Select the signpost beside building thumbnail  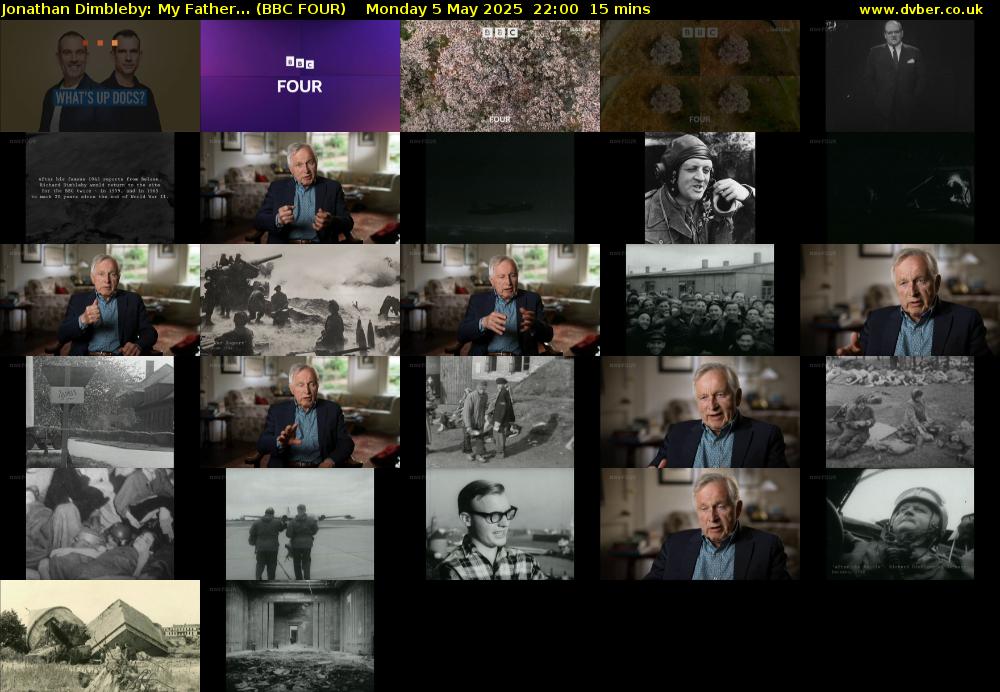[x=100, y=412]
